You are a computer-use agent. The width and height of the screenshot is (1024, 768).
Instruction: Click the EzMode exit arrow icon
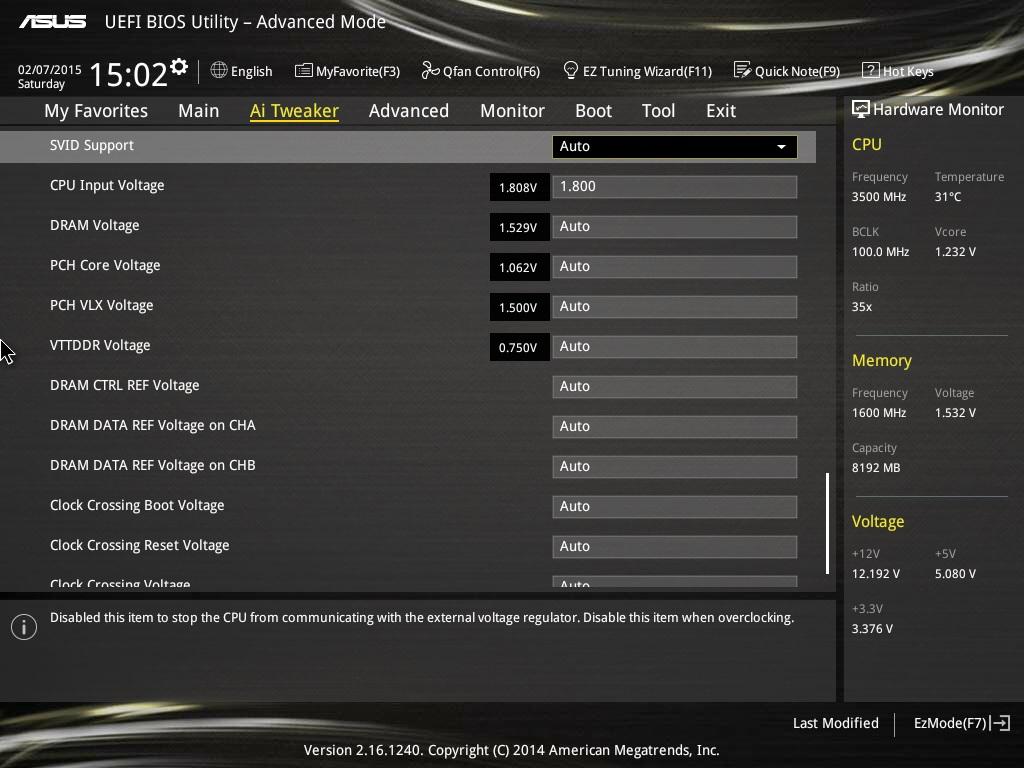pyautogui.click(x=1000, y=723)
